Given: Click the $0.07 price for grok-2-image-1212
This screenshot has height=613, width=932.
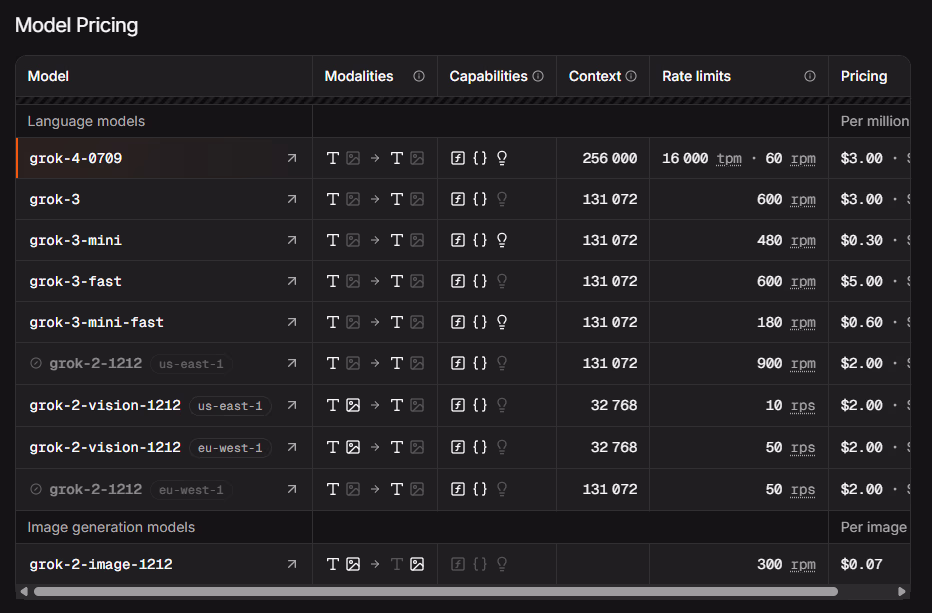Looking at the screenshot, I should click(862, 564).
